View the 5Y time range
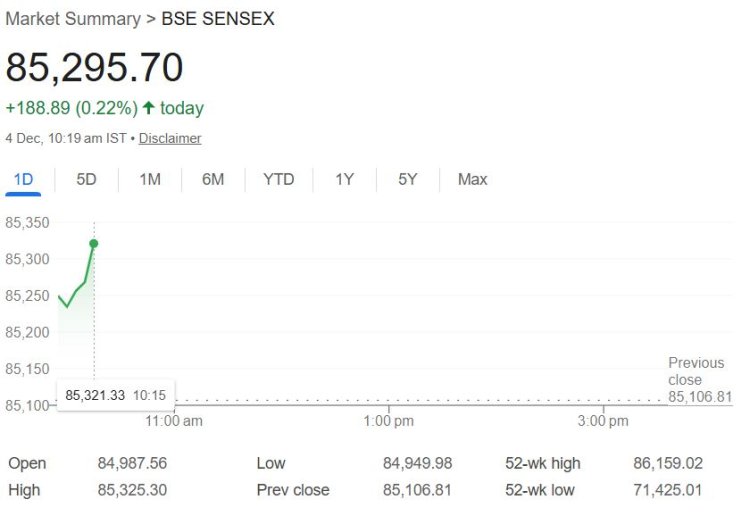750x516 pixels. [x=407, y=179]
